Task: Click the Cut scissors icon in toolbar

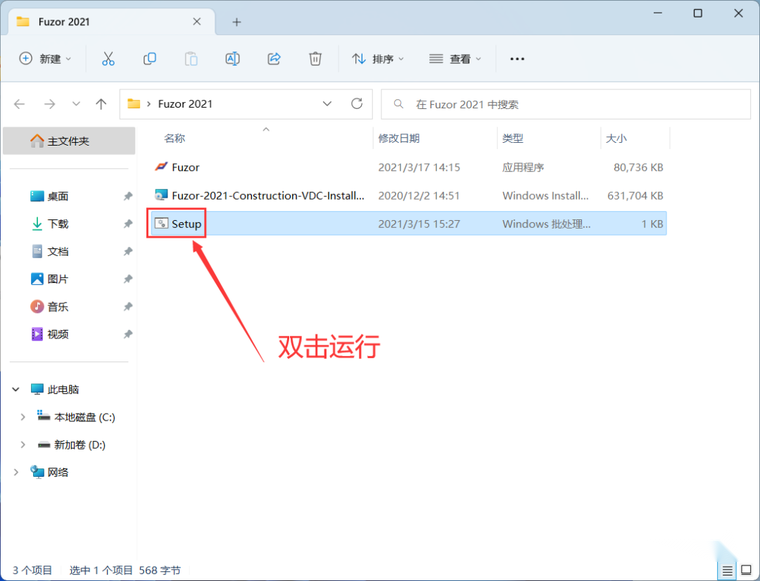Action: [108, 59]
